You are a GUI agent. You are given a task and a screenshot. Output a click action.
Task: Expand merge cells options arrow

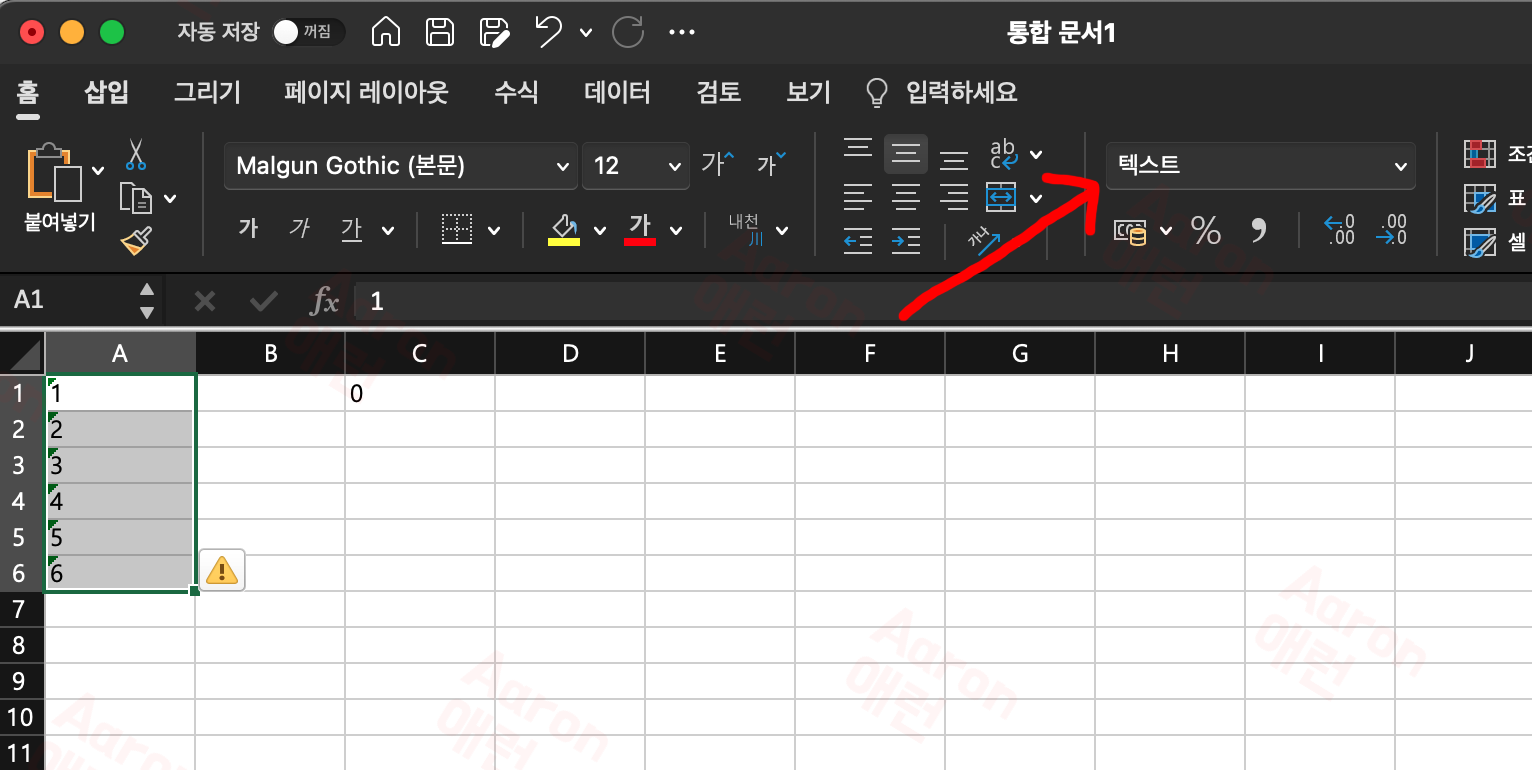click(x=1036, y=198)
